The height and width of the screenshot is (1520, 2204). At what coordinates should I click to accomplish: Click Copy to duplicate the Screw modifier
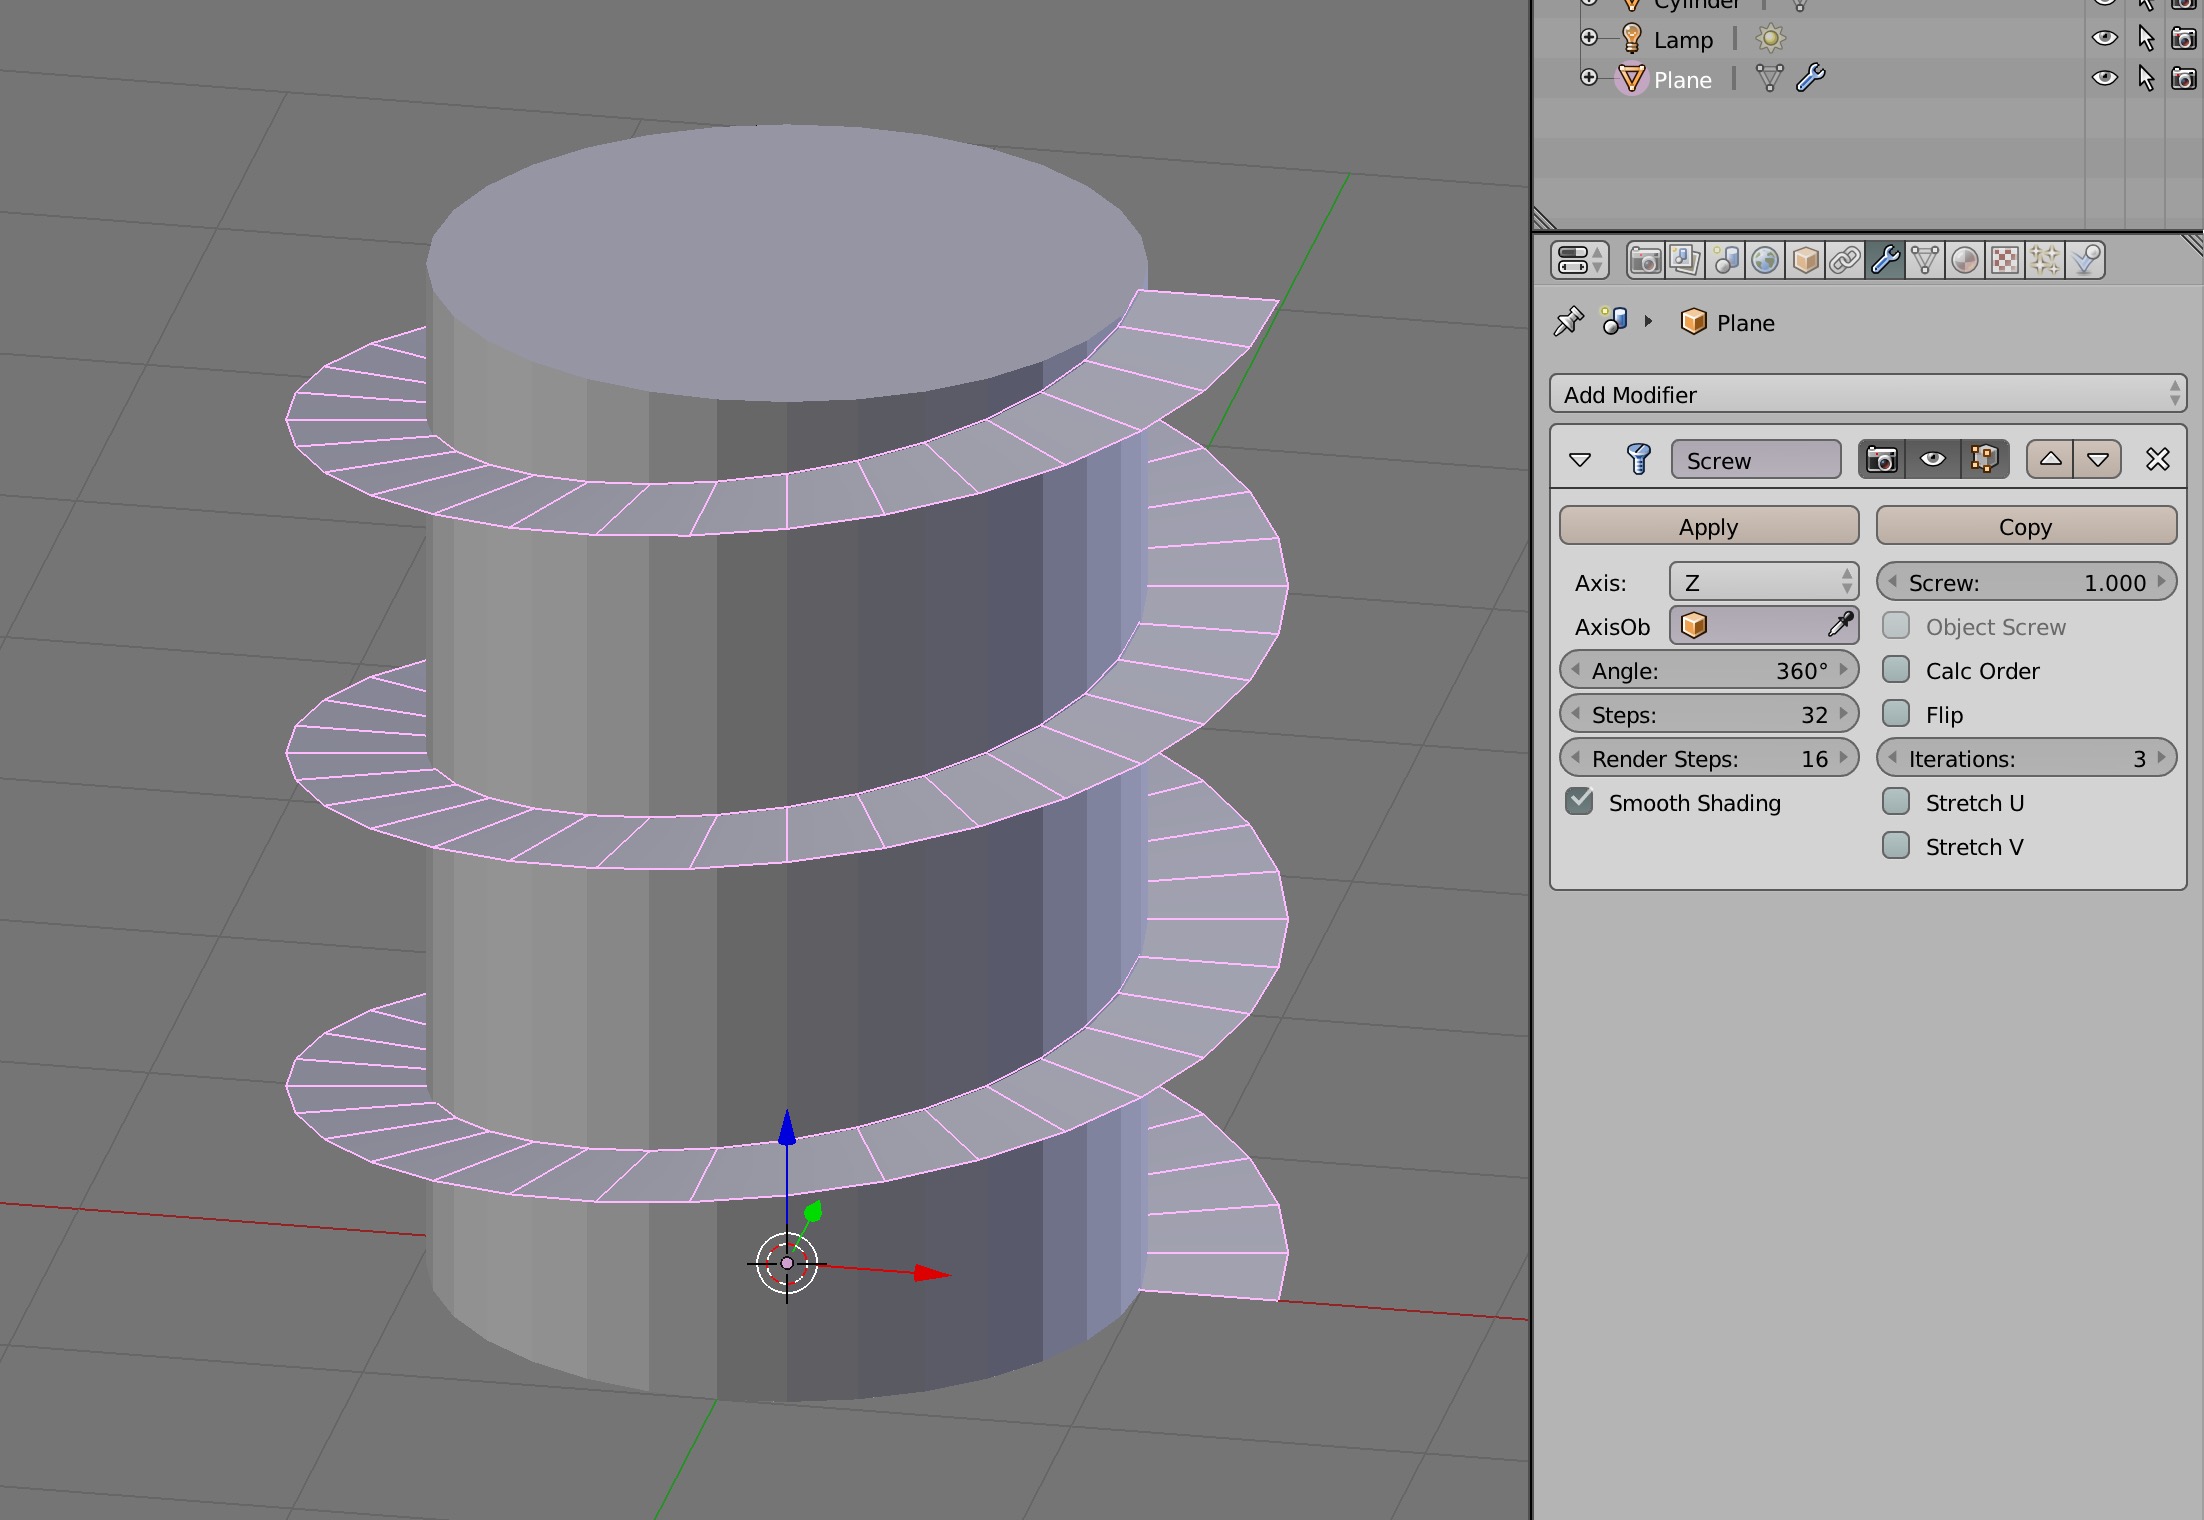coord(2026,526)
